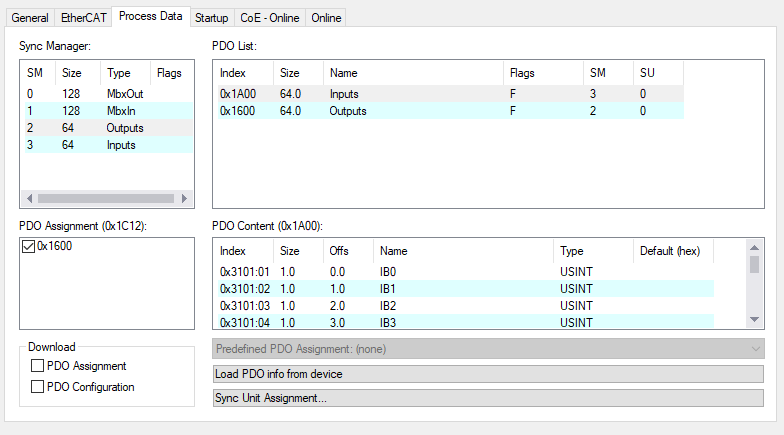Select Sync Manager row MbxIn
This screenshot has width=784, height=435.
(x=108, y=111)
